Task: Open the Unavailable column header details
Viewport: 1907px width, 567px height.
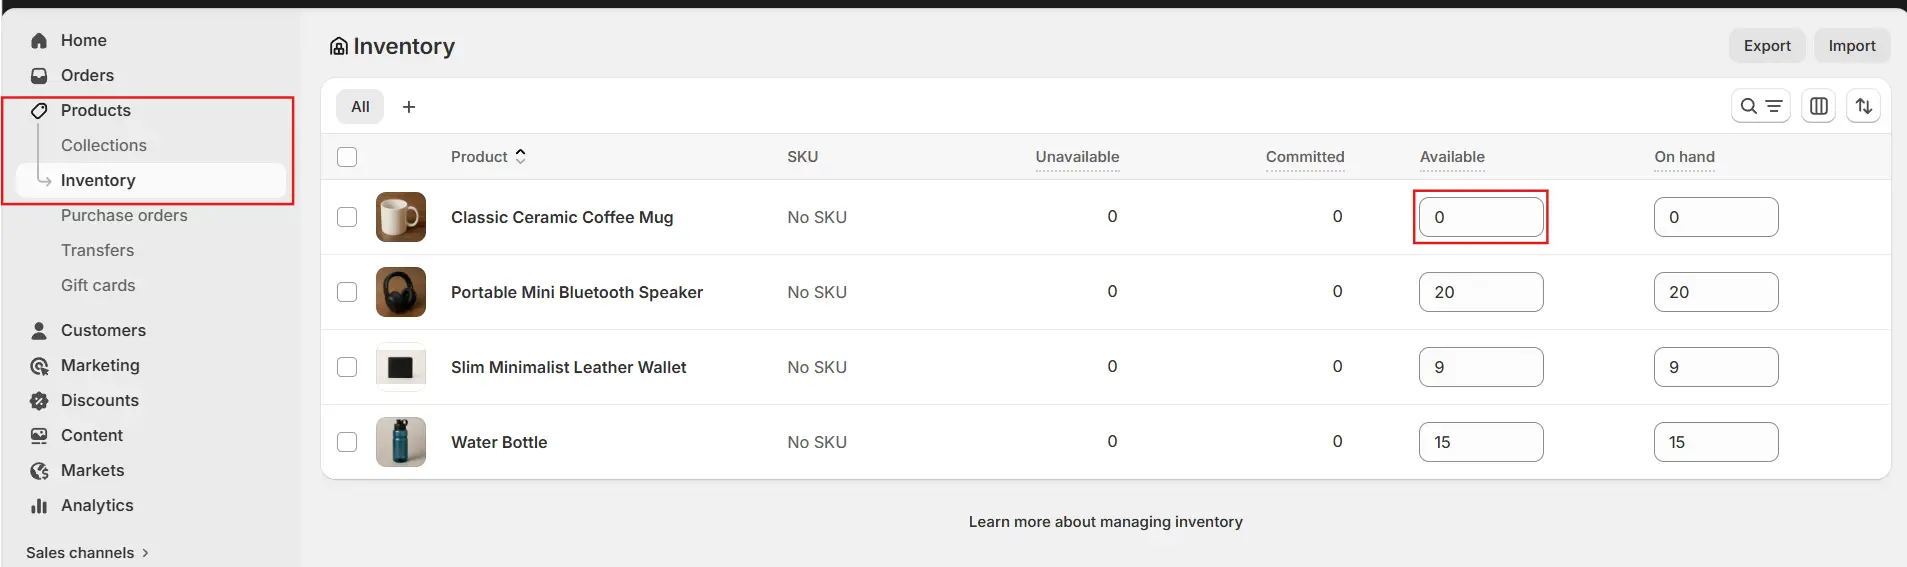Action: click(1077, 157)
